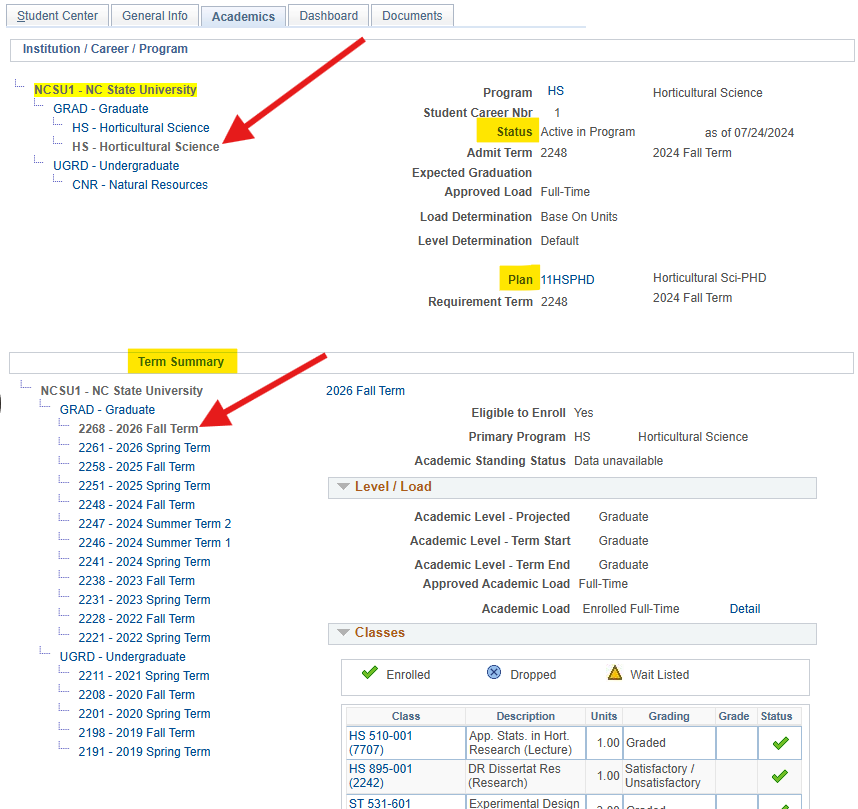Open class ST 531-601 link
The image size is (858, 809).
(x=380, y=803)
